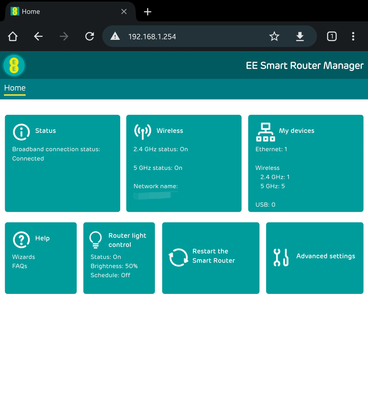368x400 pixels.
Task: Navigate back in the browser
Action: pyautogui.click(x=38, y=36)
